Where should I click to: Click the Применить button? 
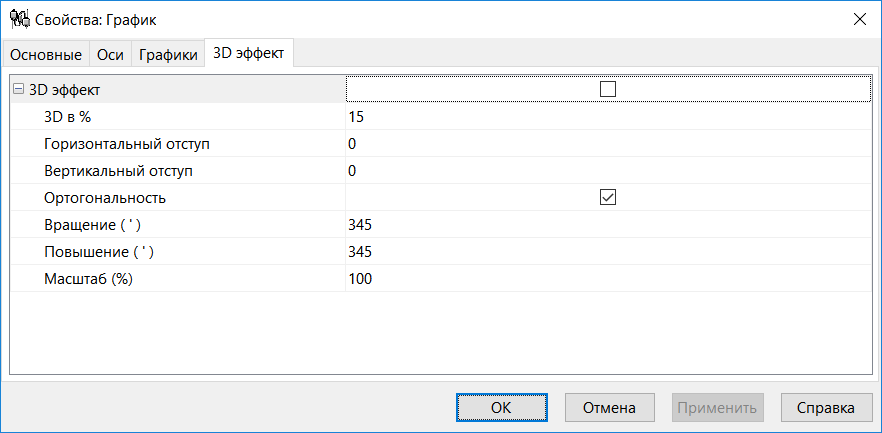pyautogui.click(x=718, y=408)
